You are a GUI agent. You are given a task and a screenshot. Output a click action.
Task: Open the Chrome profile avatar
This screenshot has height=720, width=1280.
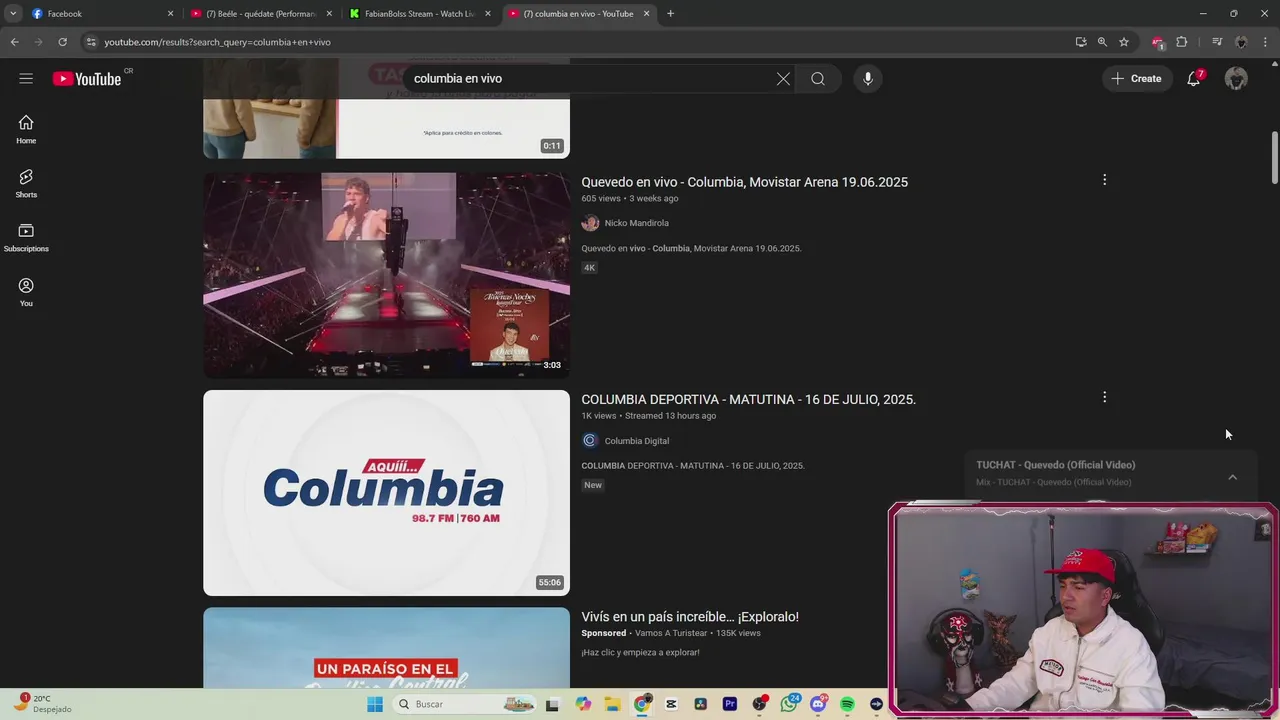point(1241,42)
